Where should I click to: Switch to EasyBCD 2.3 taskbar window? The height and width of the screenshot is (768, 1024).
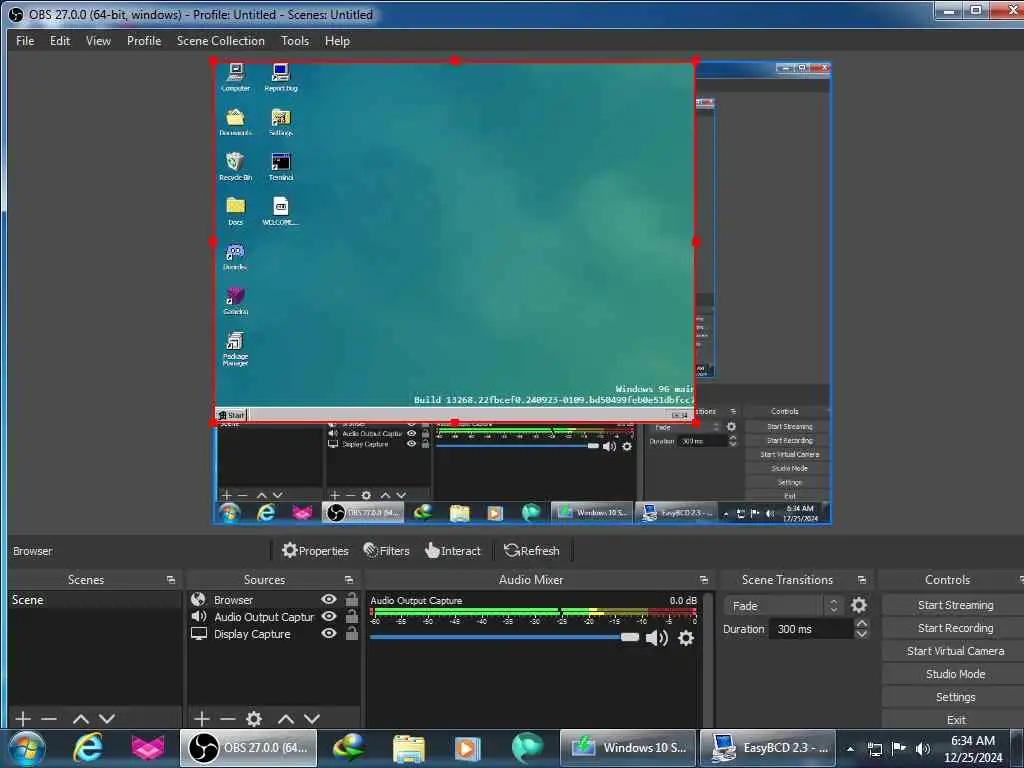click(x=768, y=748)
